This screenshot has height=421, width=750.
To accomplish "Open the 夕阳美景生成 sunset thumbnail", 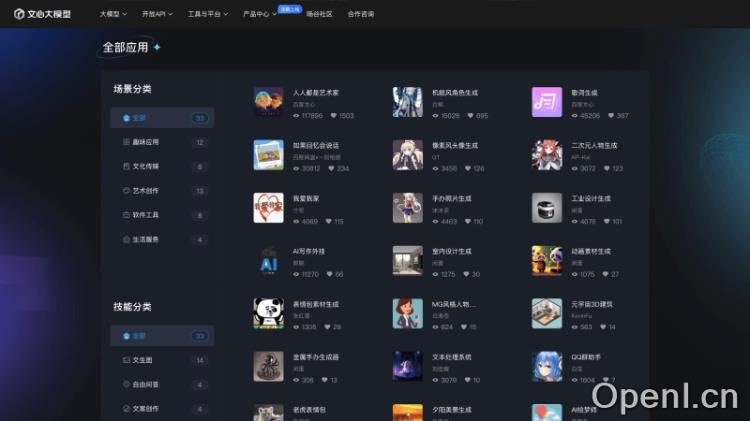I will click(408, 412).
